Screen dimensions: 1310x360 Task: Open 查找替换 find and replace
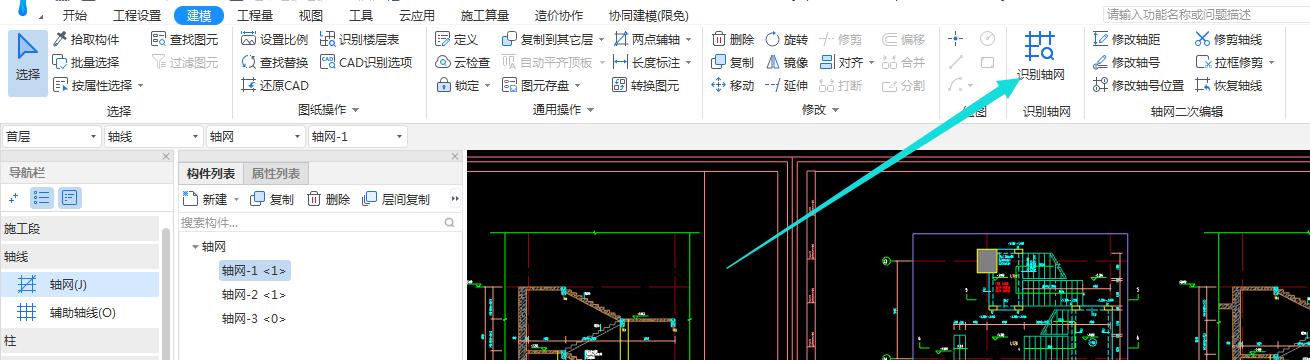click(x=275, y=62)
